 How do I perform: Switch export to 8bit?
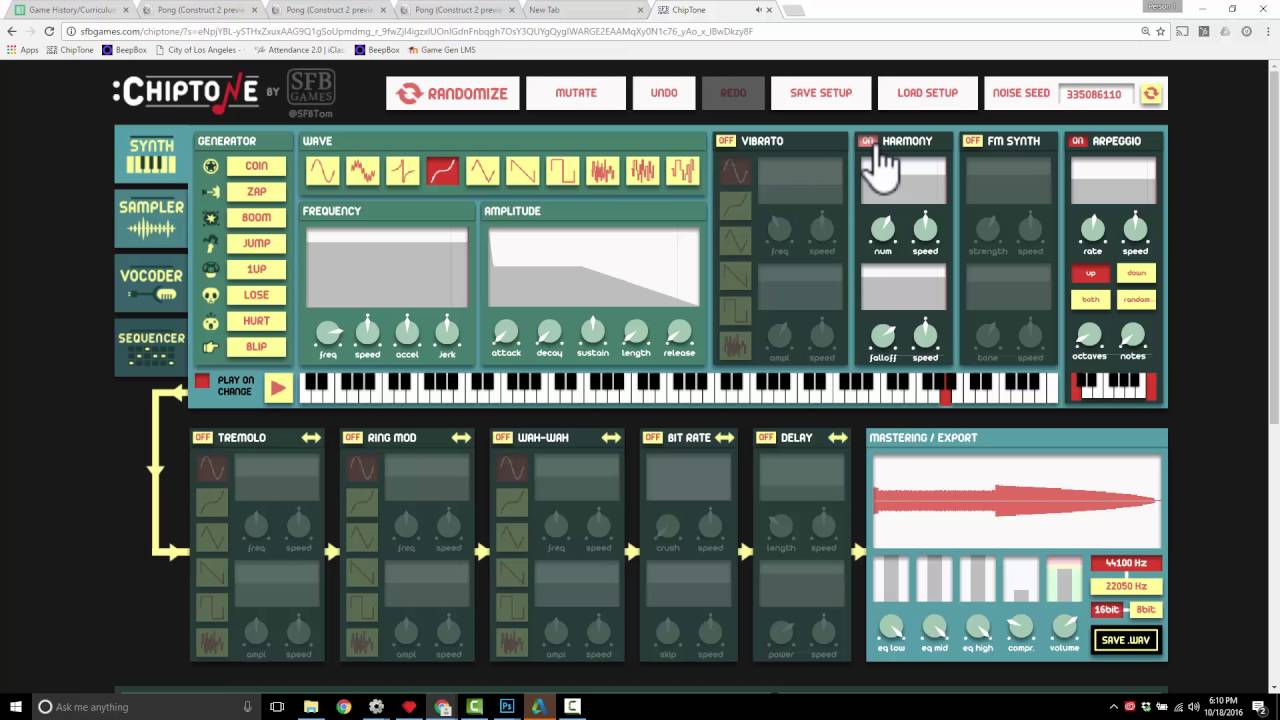[1145, 609]
